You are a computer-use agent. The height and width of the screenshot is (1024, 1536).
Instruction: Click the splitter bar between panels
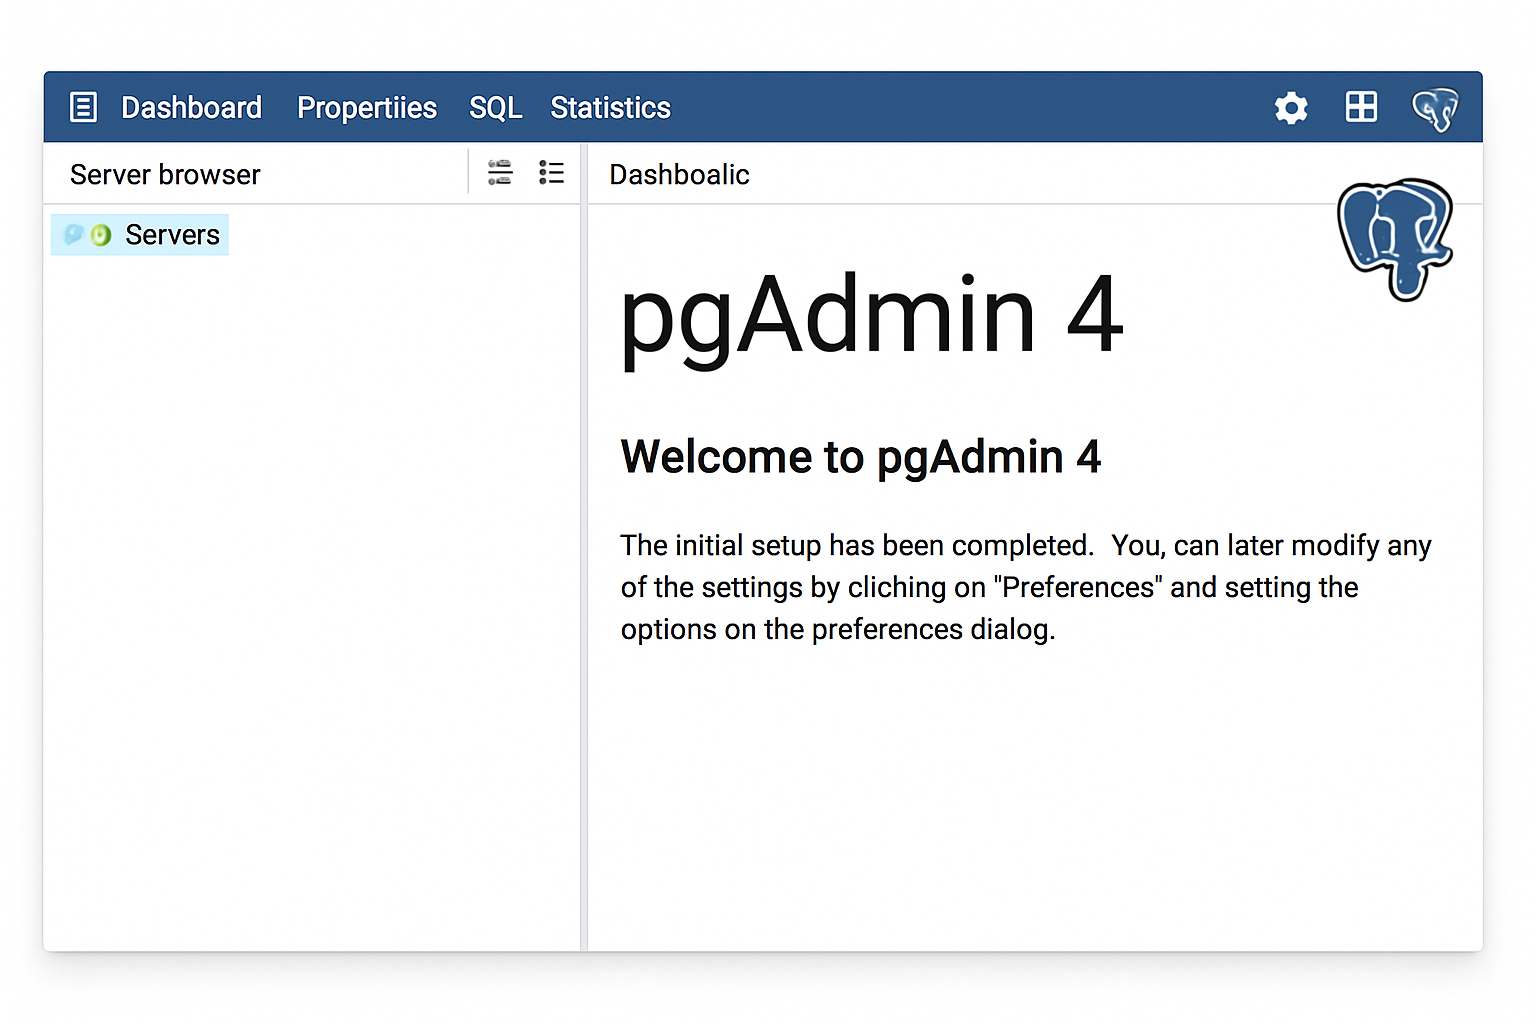click(x=584, y=547)
